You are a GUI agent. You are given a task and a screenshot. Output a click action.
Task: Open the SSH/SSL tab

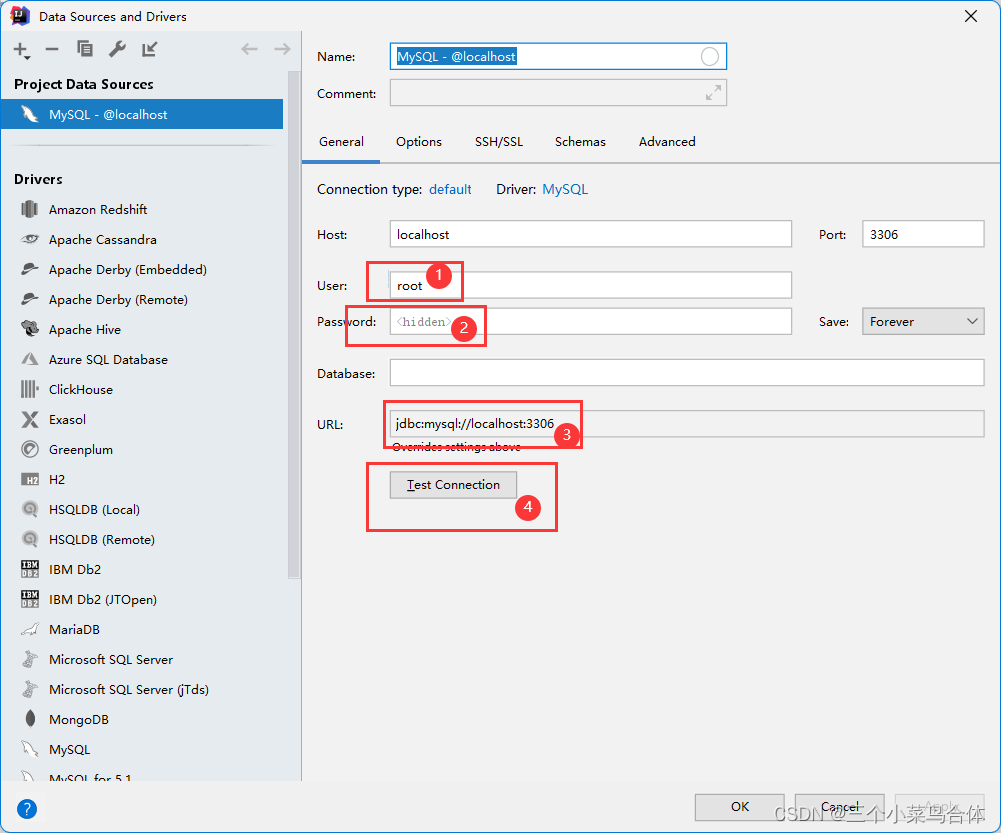[499, 142]
